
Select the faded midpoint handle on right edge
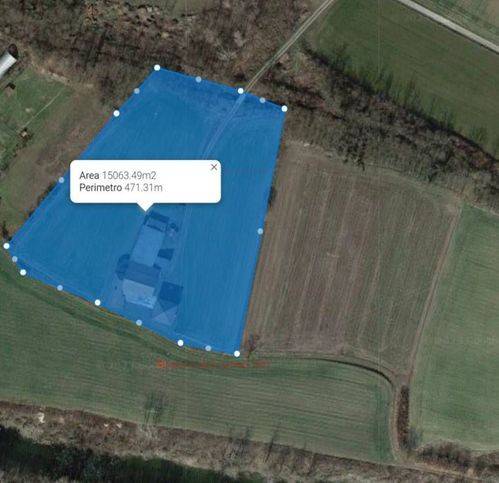260,231
